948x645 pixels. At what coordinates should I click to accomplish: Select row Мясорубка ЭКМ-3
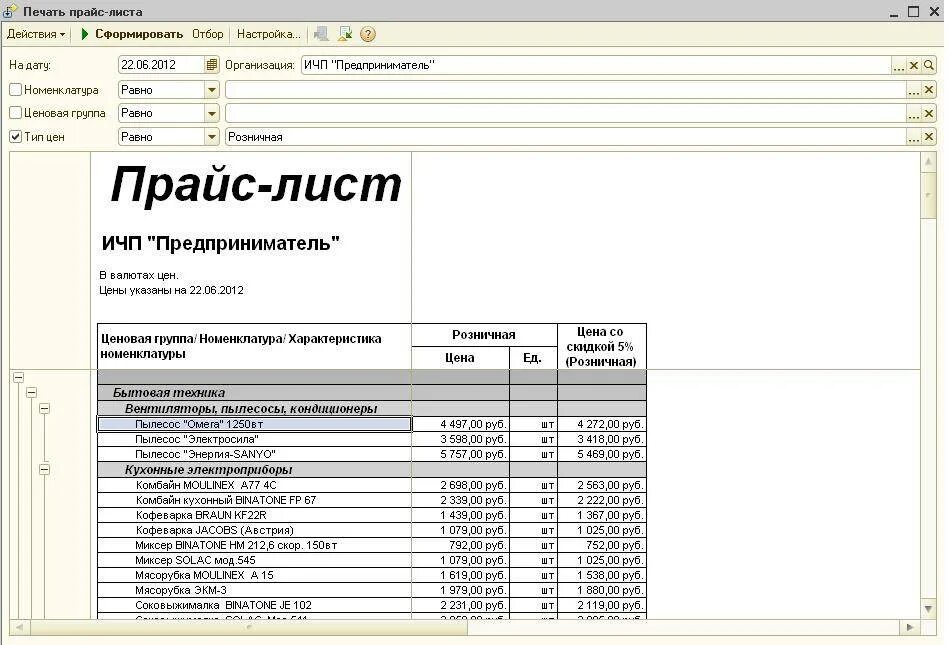click(x=255, y=590)
